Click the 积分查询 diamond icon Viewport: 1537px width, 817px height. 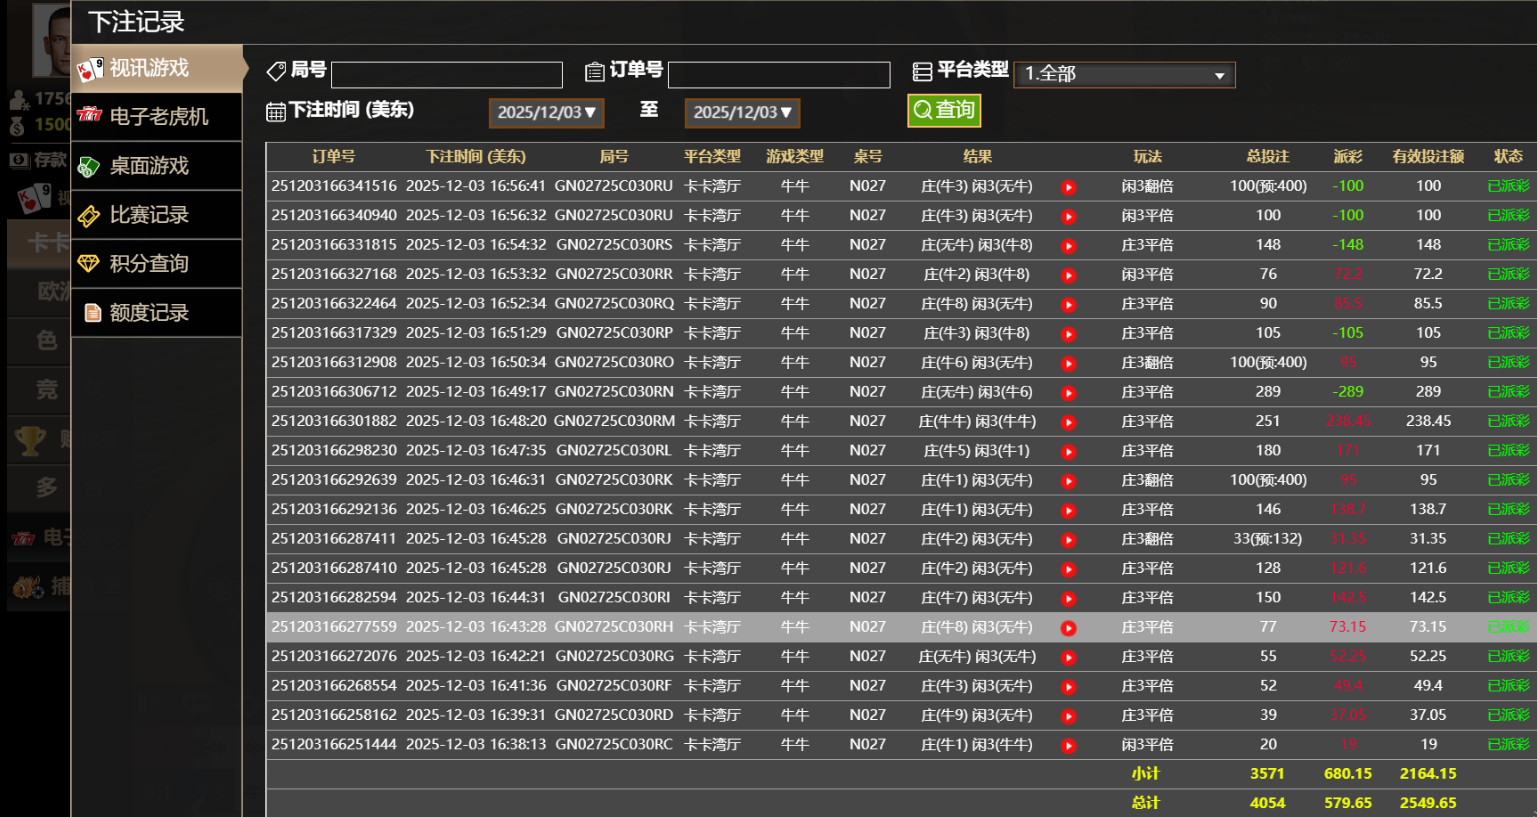pos(90,264)
